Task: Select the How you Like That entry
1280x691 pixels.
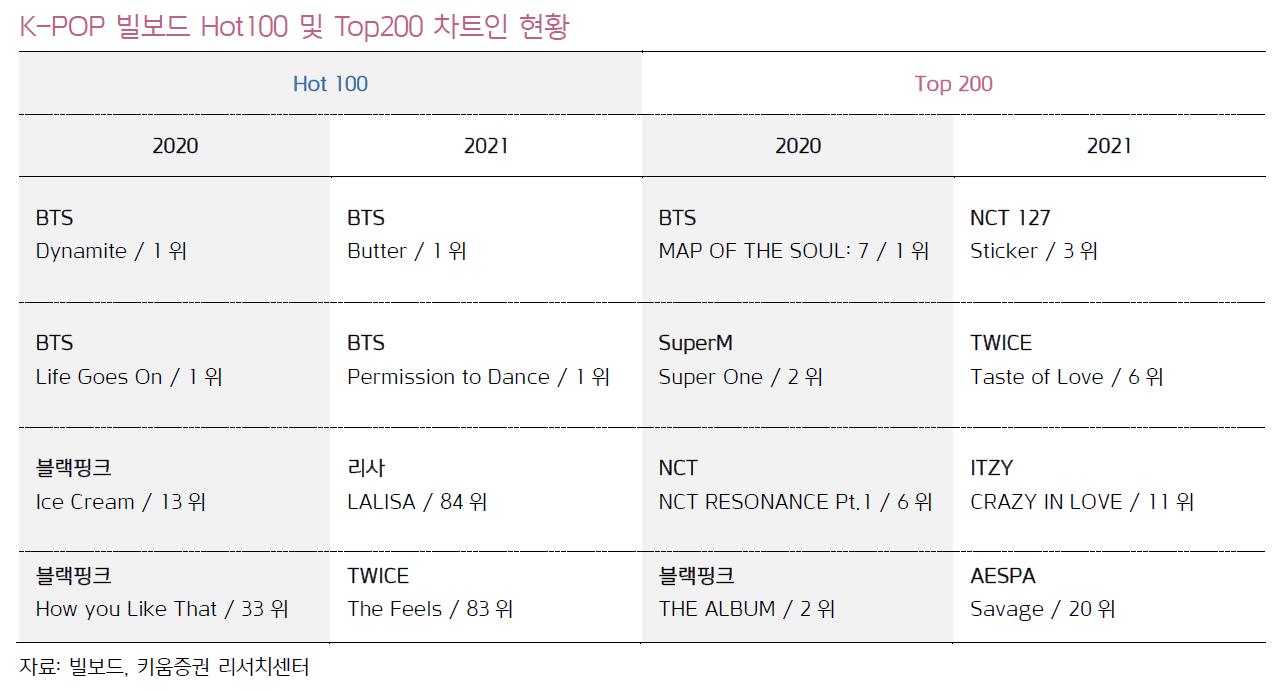Action: 174,597
